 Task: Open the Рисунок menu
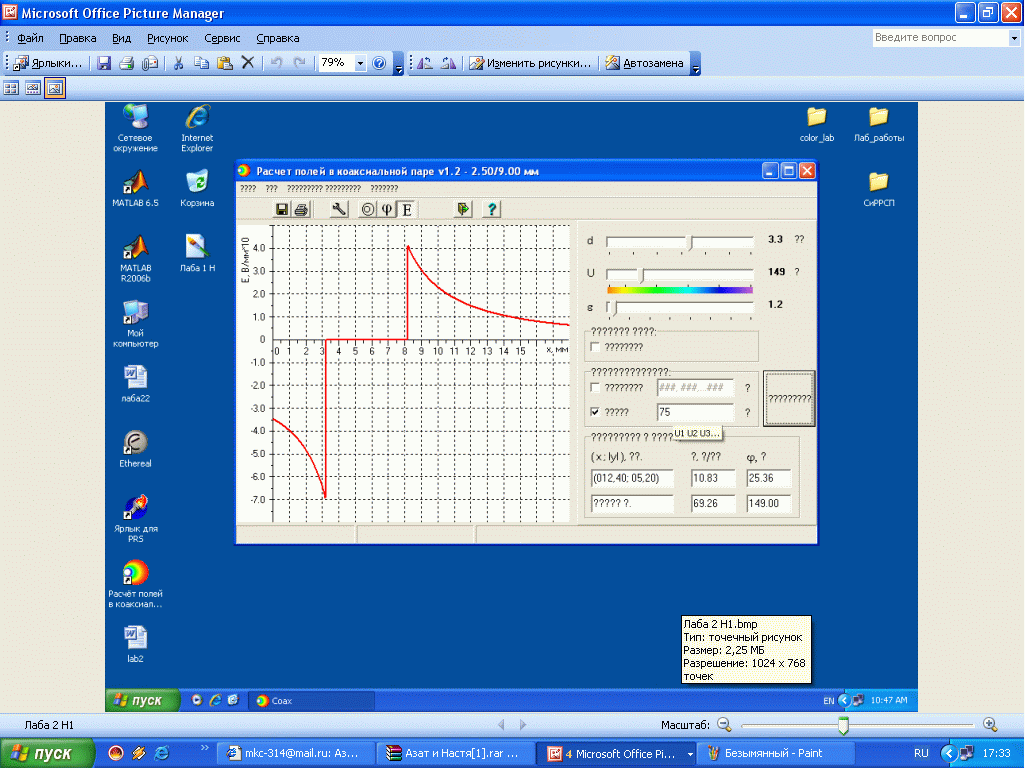pos(167,38)
